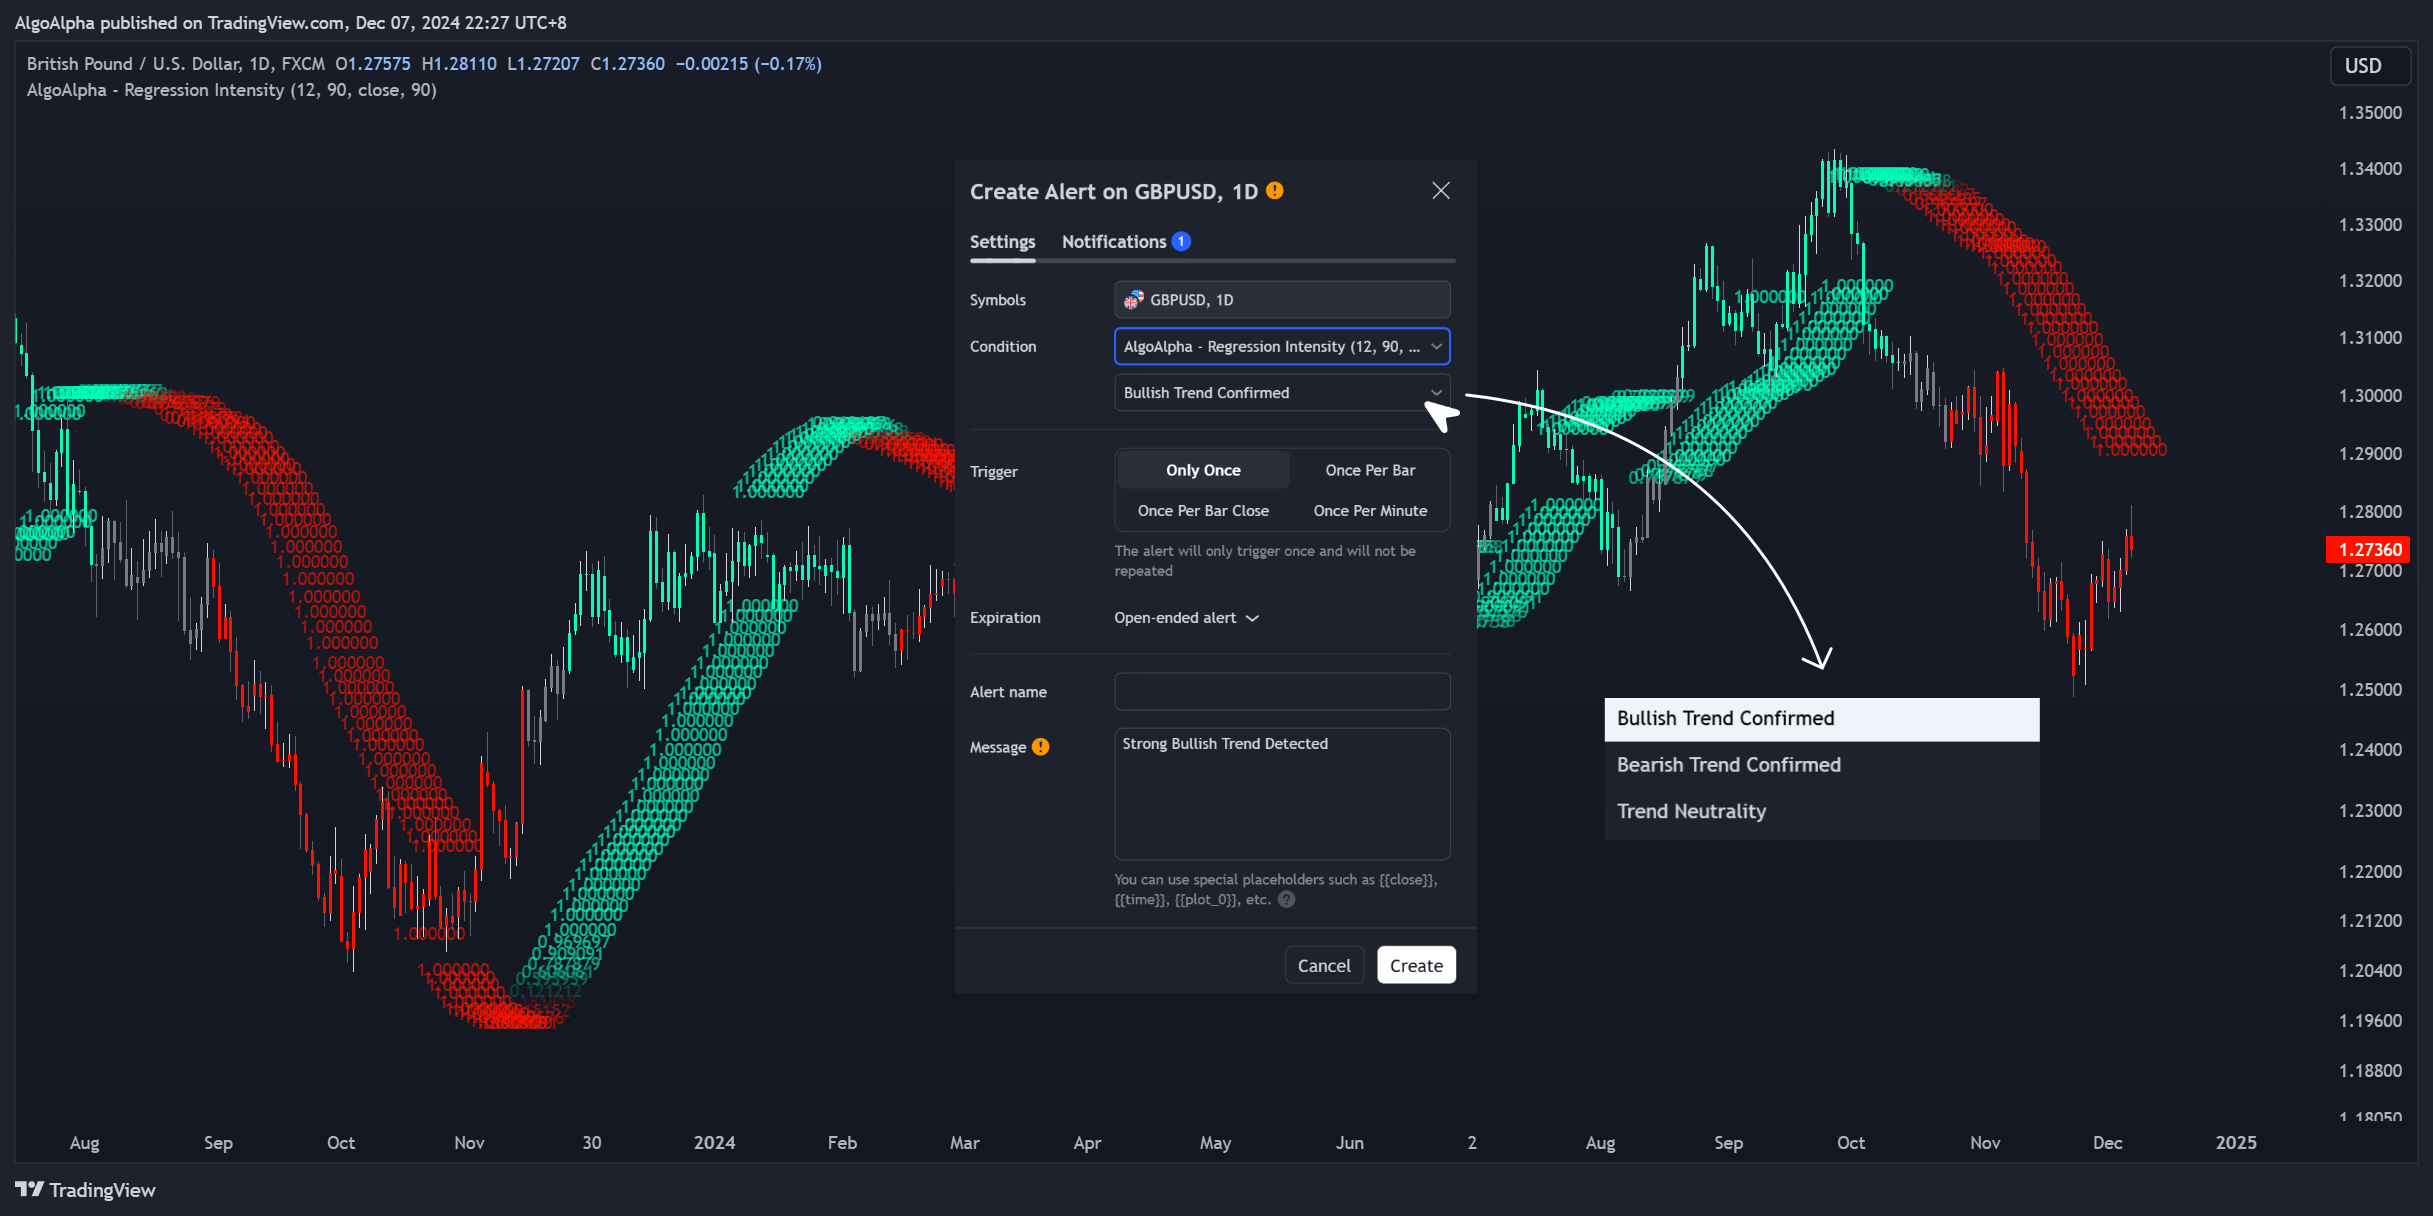Click the AlgoAlpha Regression Intensity indicator legend

tap(231, 90)
